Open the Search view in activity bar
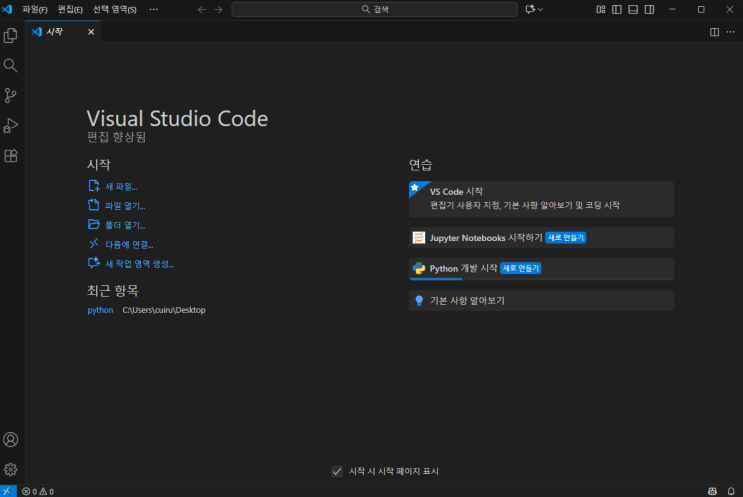The width and height of the screenshot is (743, 497). coord(11,65)
